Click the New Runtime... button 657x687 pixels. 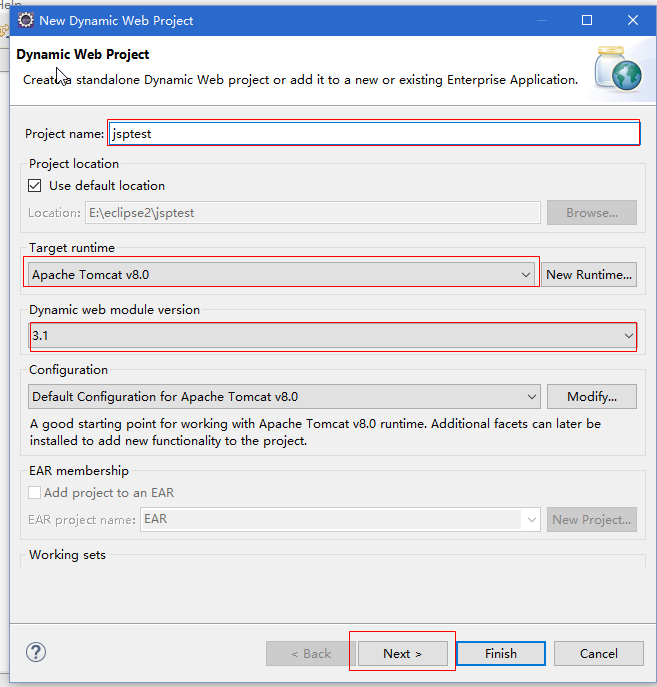pos(589,275)
